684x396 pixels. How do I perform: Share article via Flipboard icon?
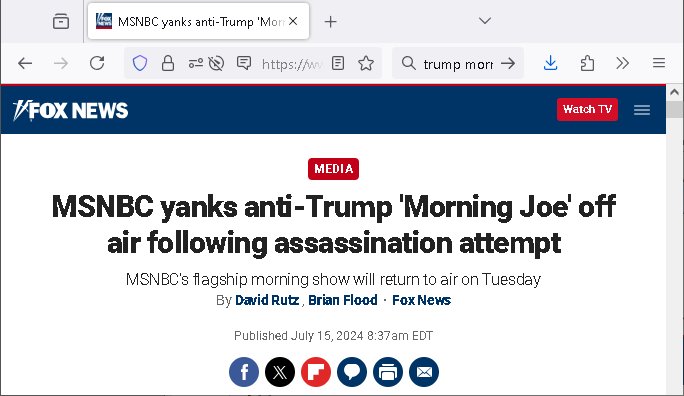point(316,372)
